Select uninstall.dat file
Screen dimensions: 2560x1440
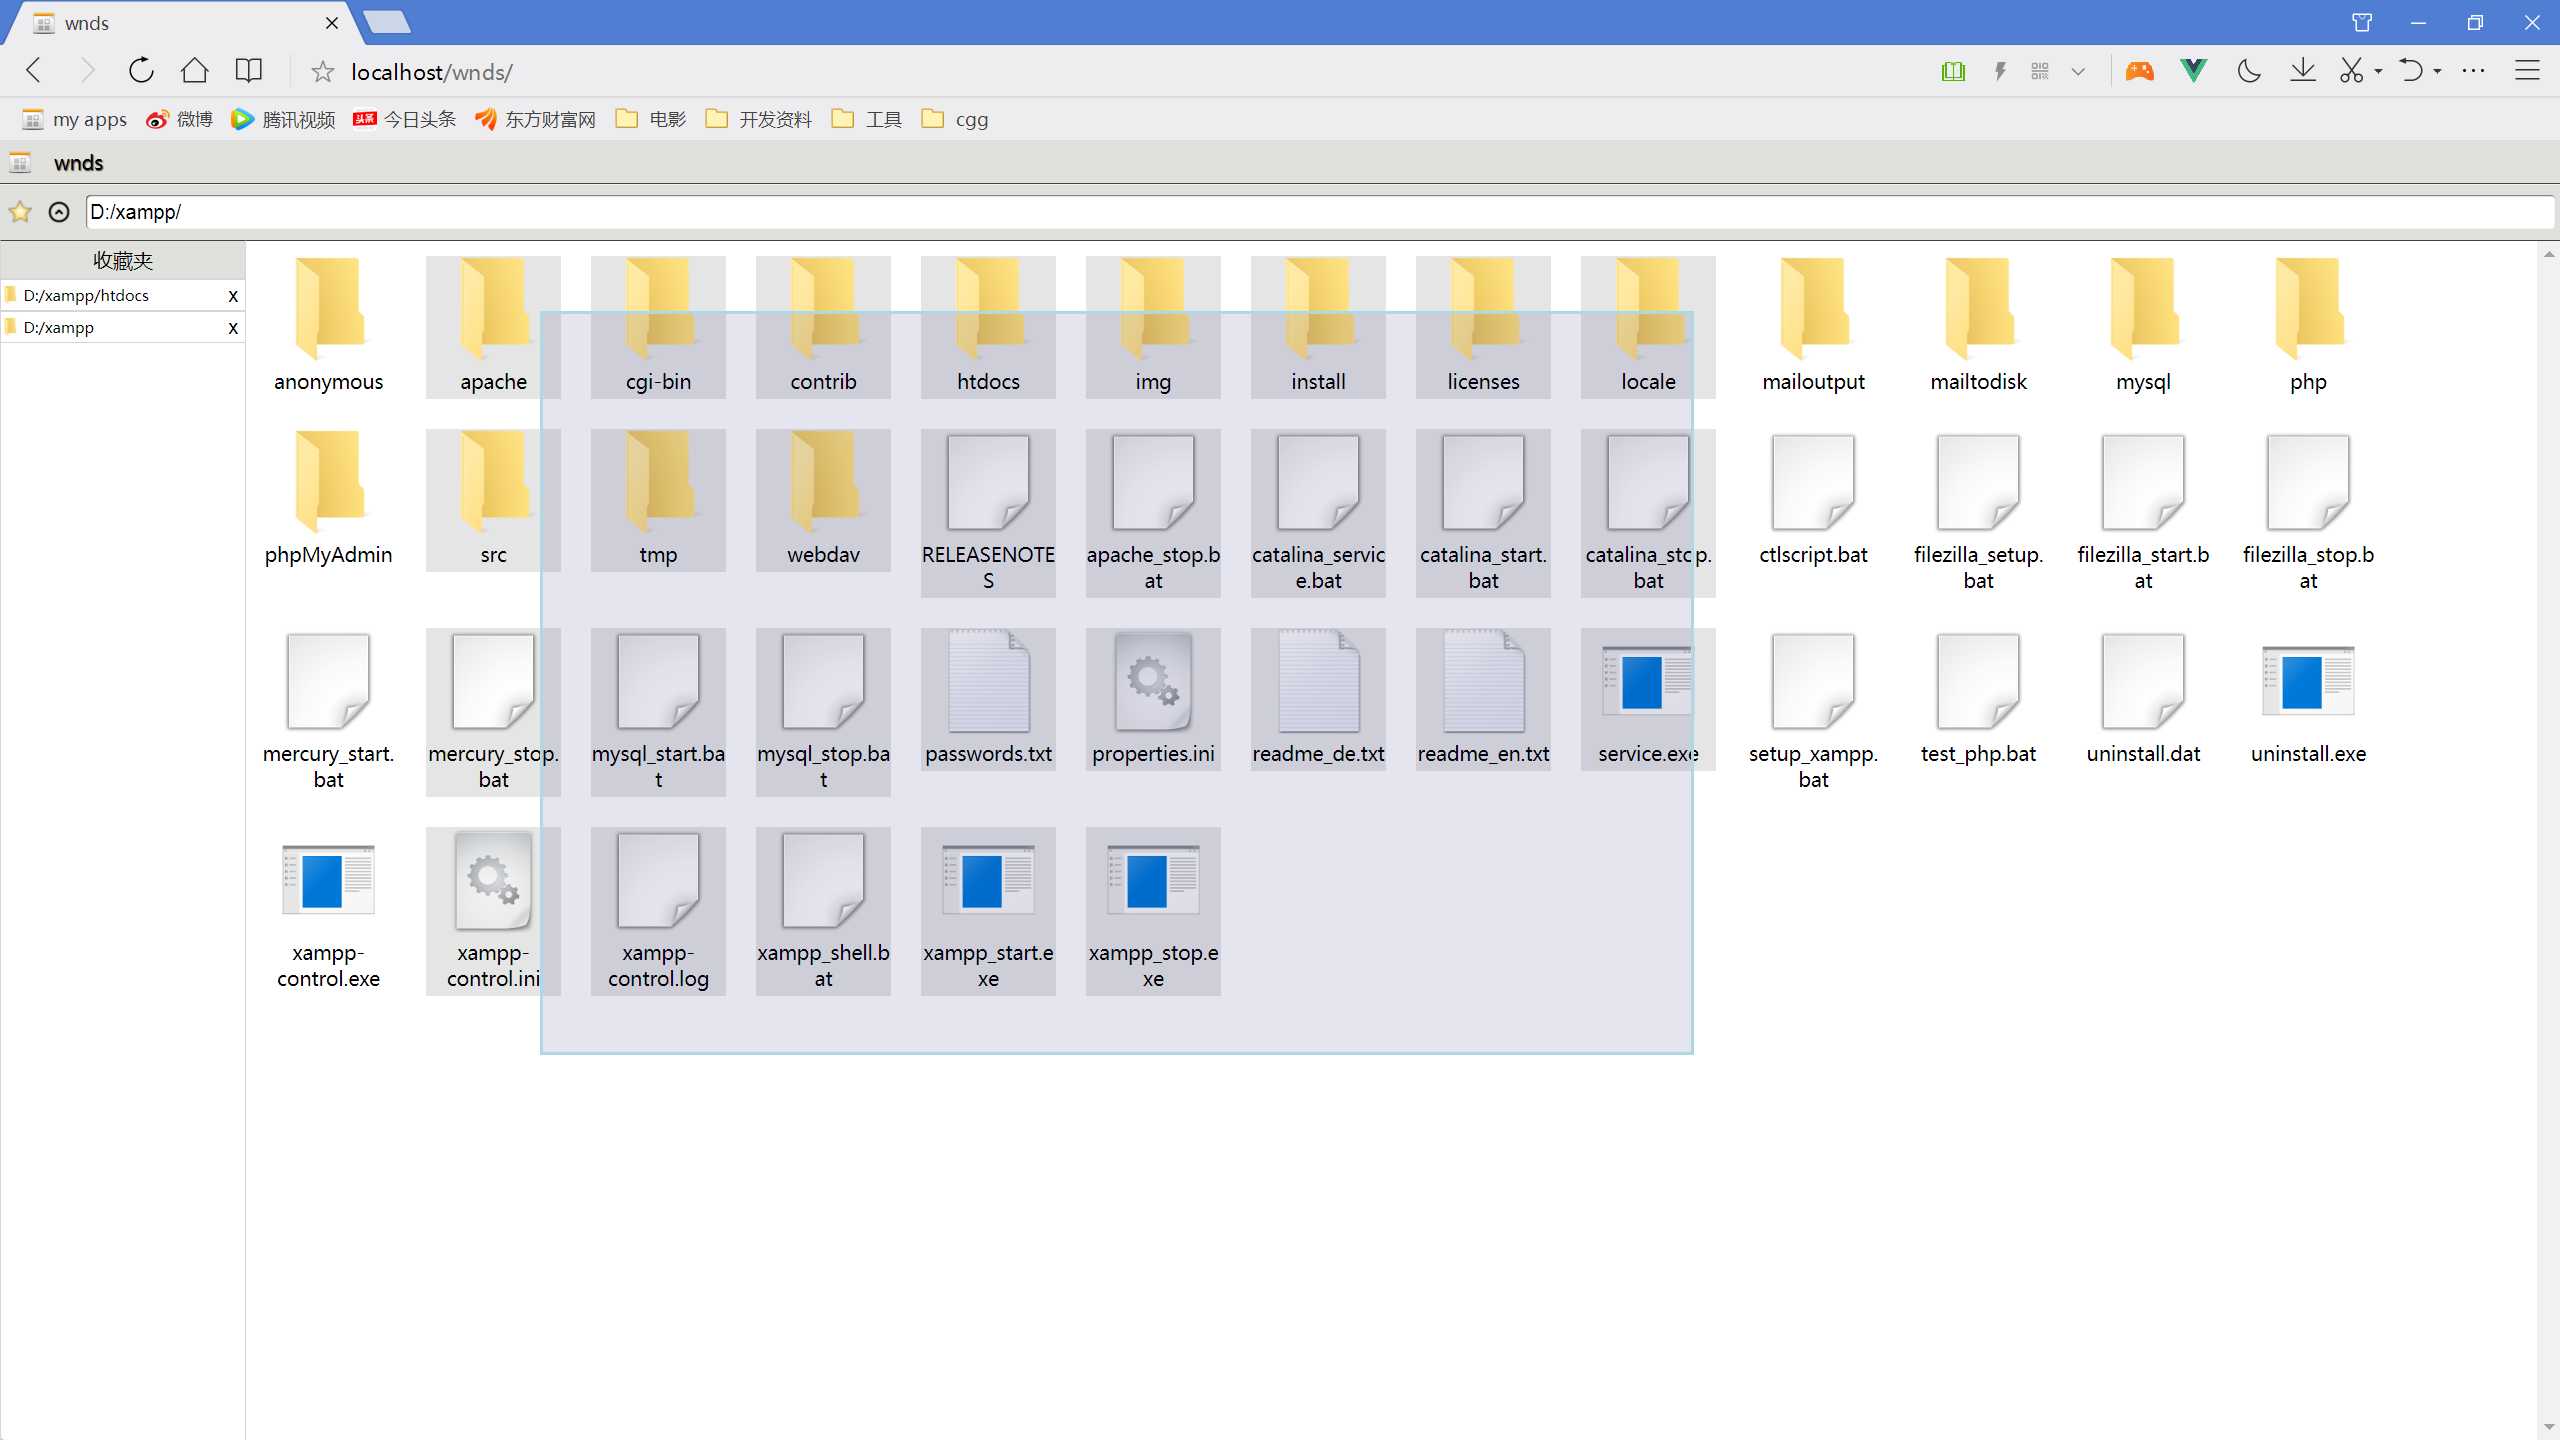[x=2143, y=699]
